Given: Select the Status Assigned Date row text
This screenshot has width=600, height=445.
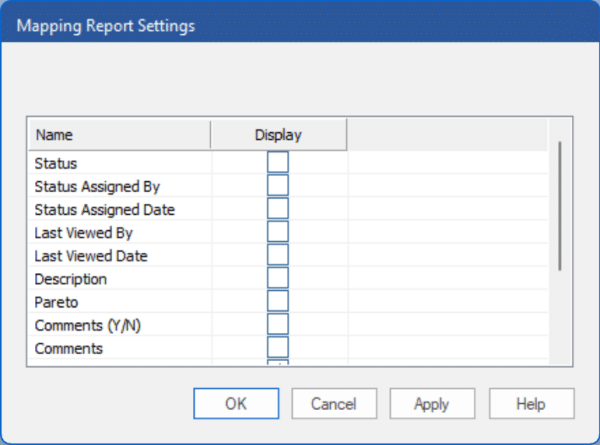Looking at the screenshot, I should pos(104,210).
